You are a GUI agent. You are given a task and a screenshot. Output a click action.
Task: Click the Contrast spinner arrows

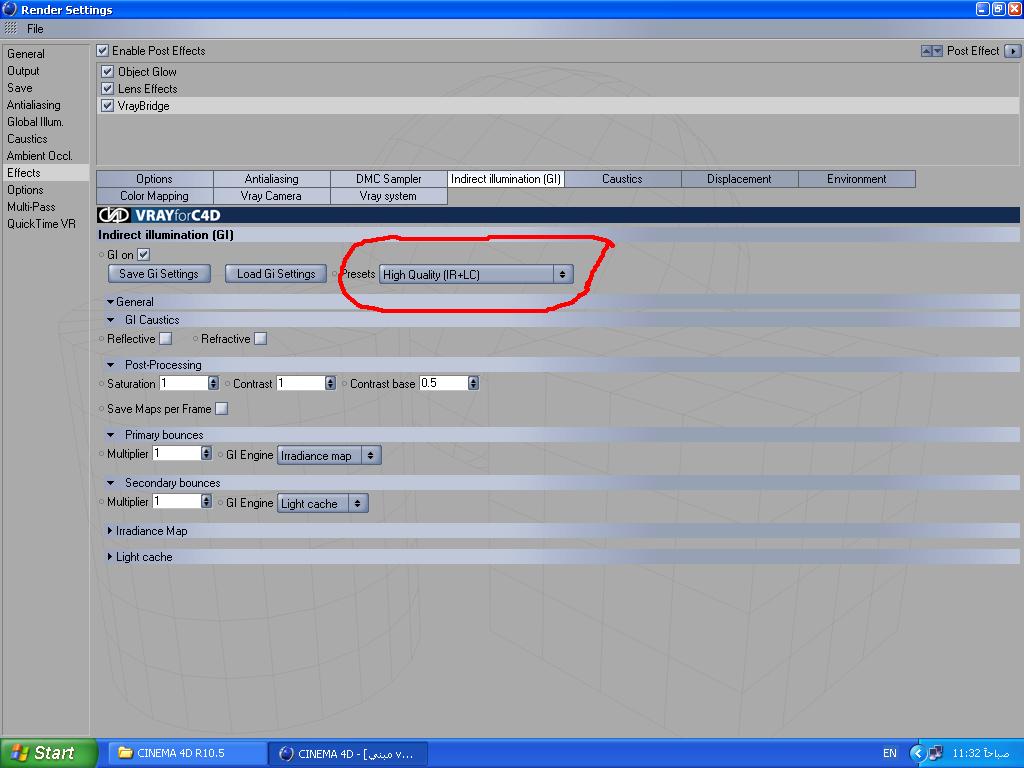(x=330, y=383)
